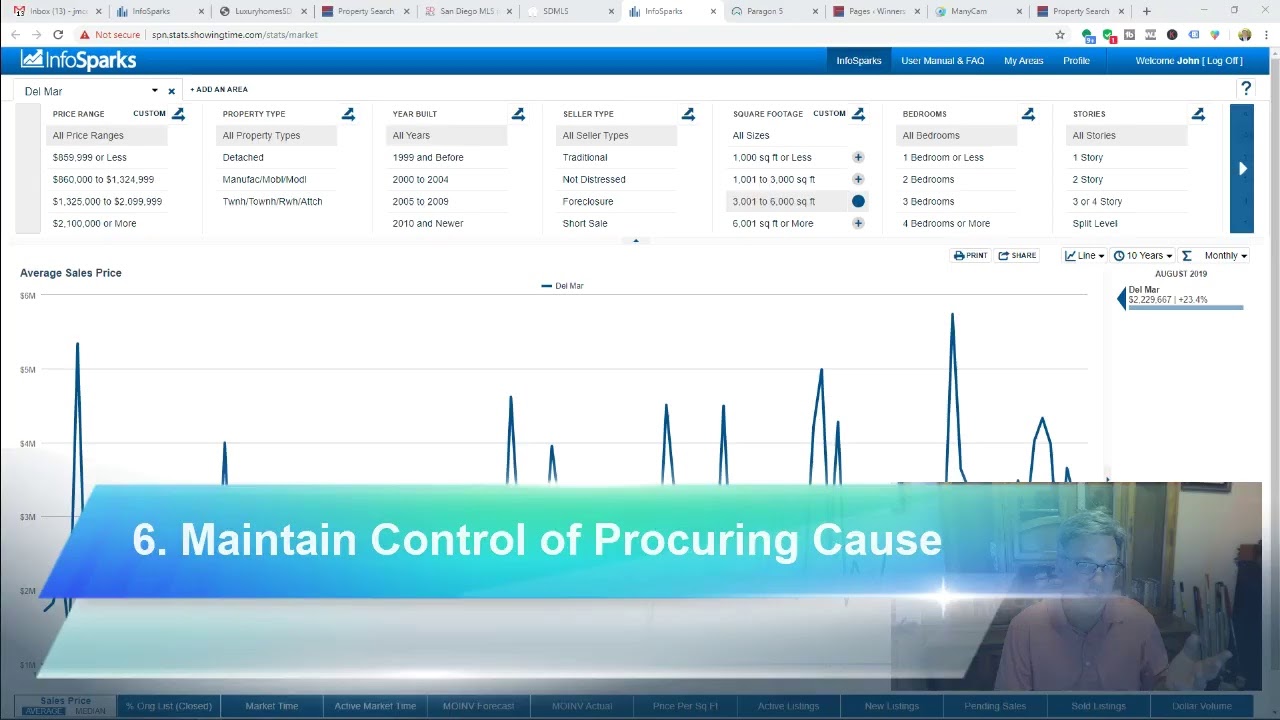Open Profile menu item
Screen dimensions: 1280x720
[1076, 60]
